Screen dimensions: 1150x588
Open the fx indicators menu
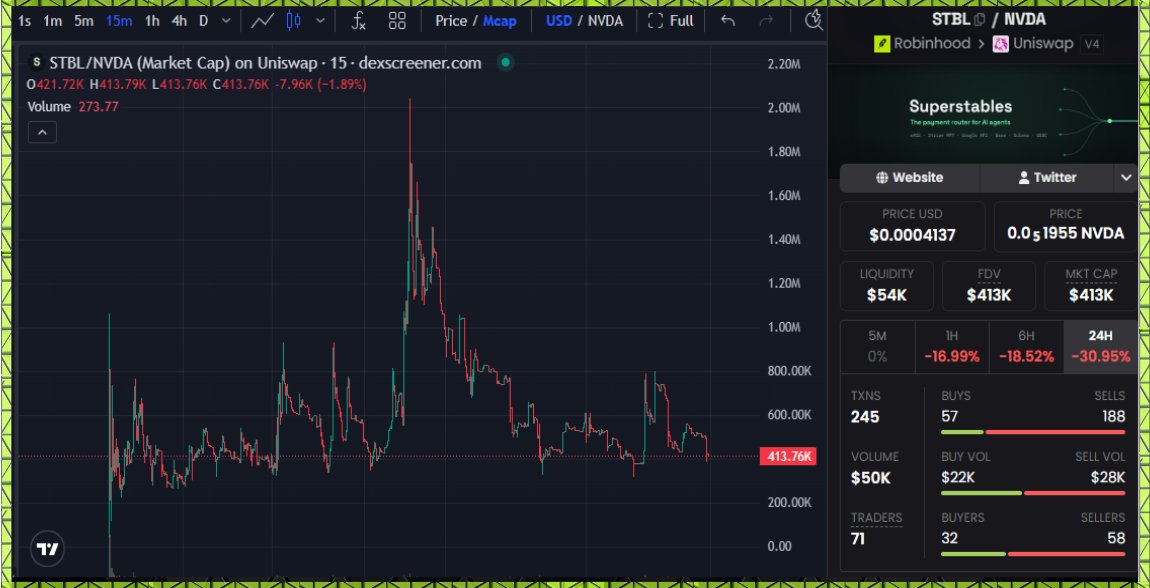coord(358,21)
